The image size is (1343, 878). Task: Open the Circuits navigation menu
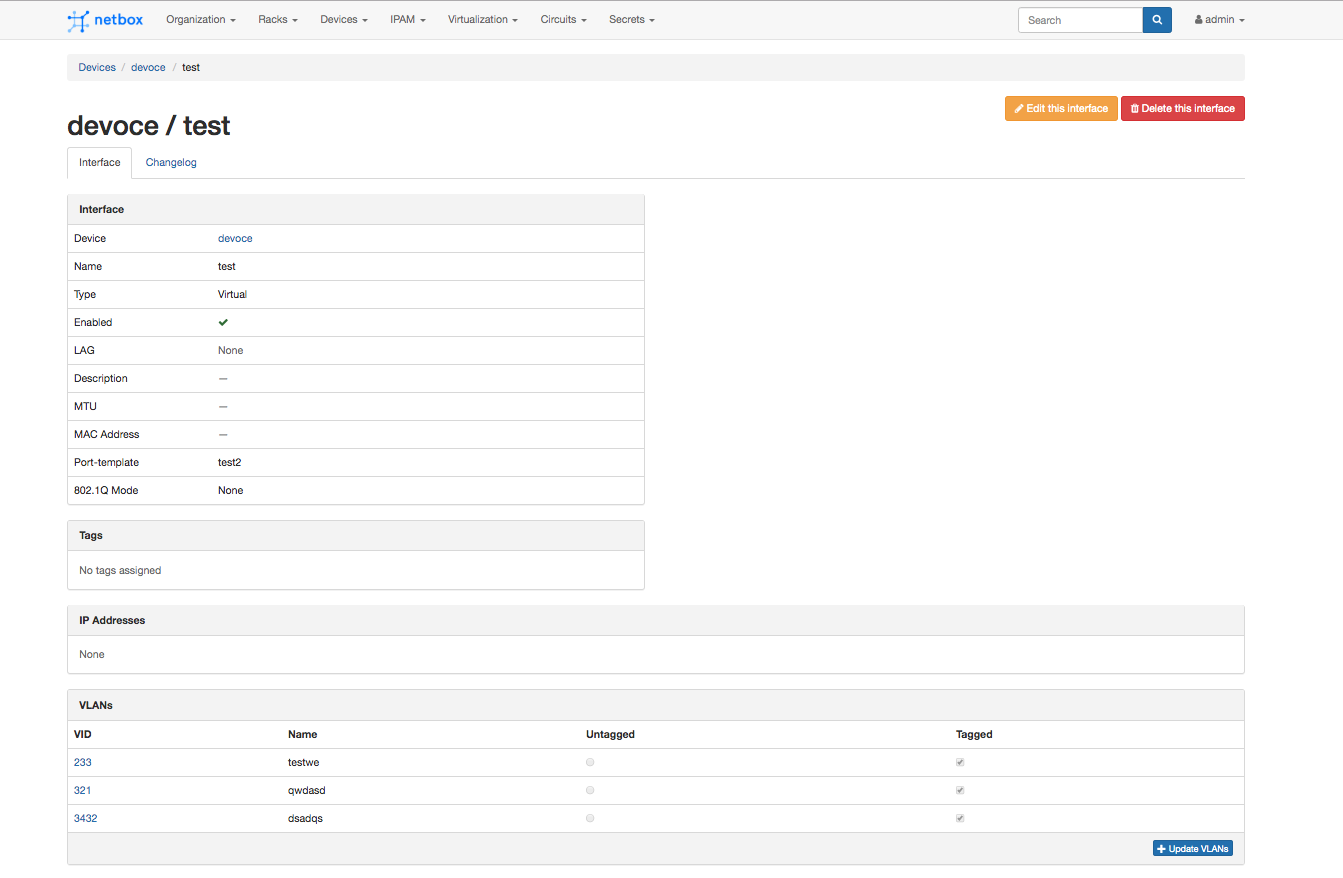(563, 20)
